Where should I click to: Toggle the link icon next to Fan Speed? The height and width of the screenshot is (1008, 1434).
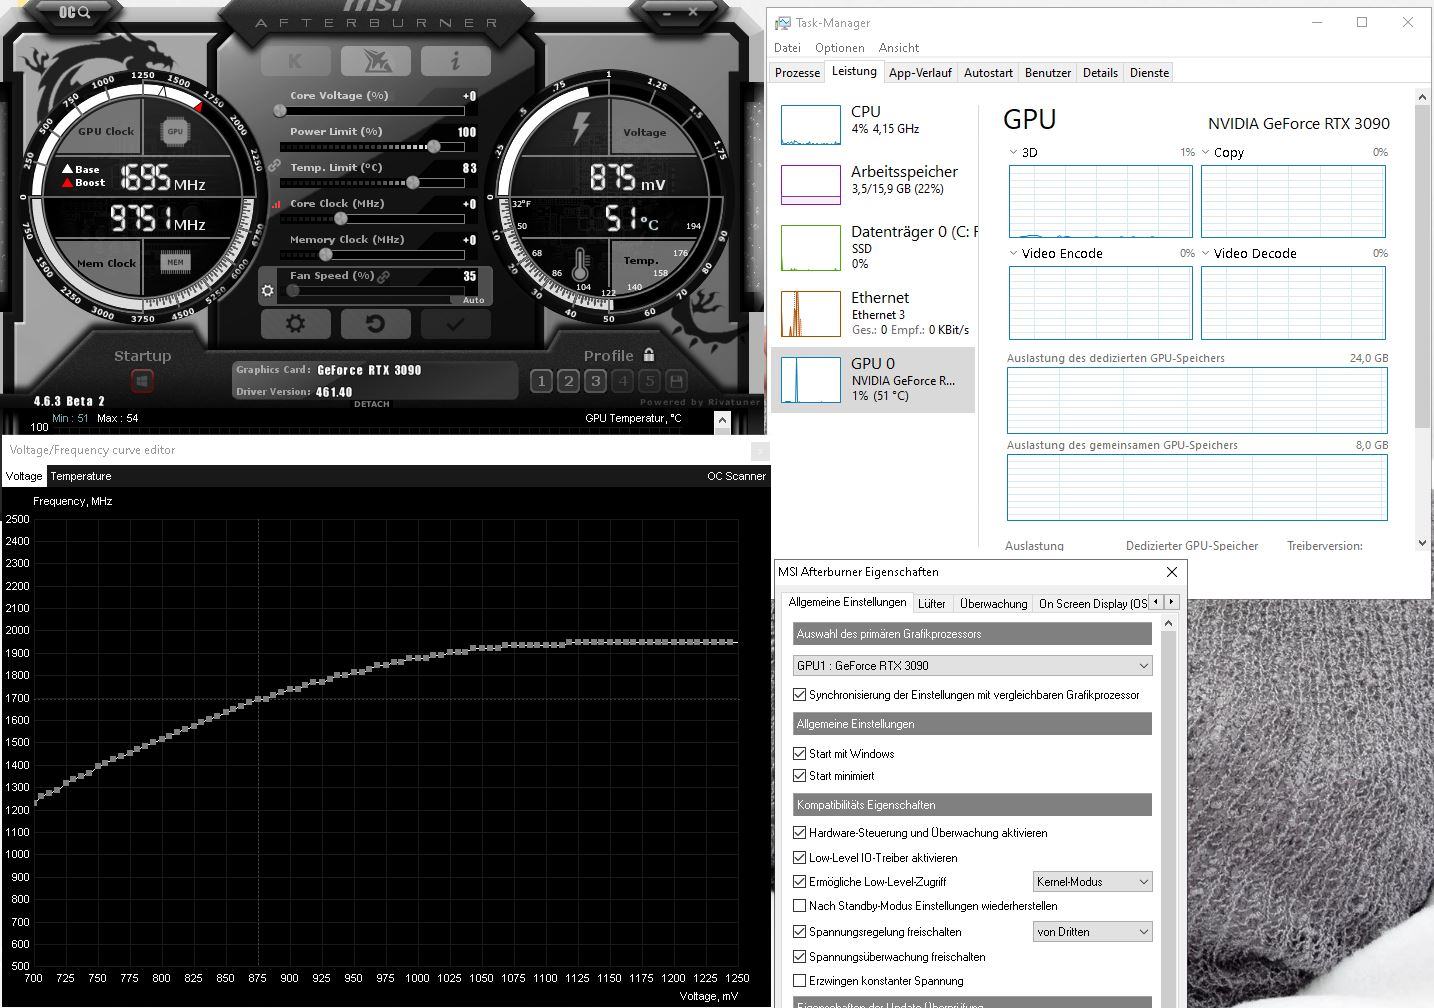coord(383,276)
